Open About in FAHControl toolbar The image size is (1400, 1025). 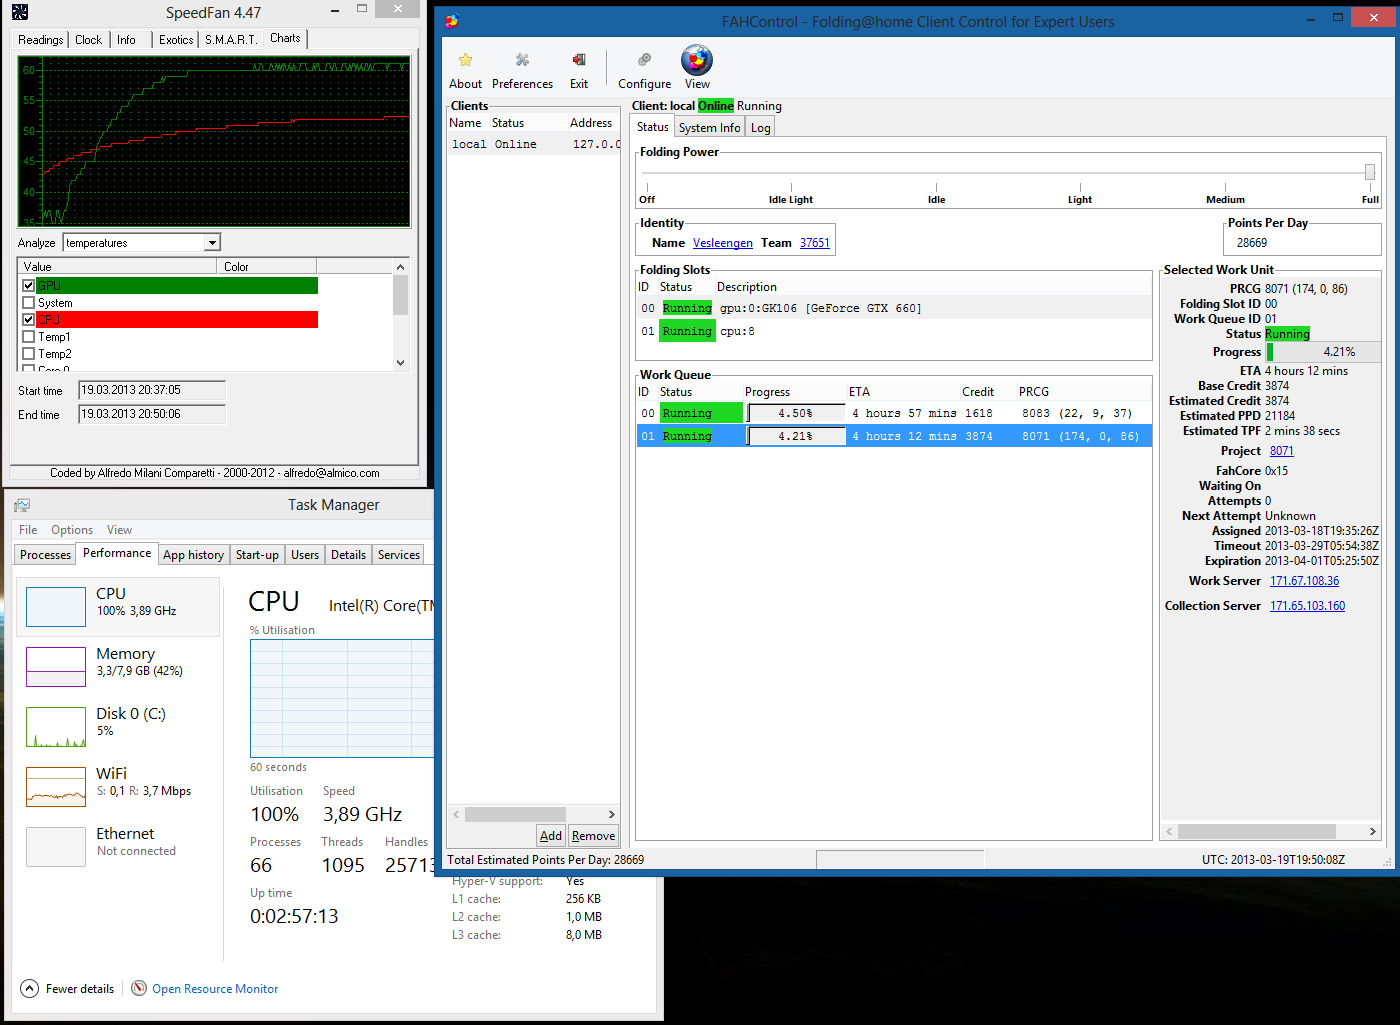point(465,70)
